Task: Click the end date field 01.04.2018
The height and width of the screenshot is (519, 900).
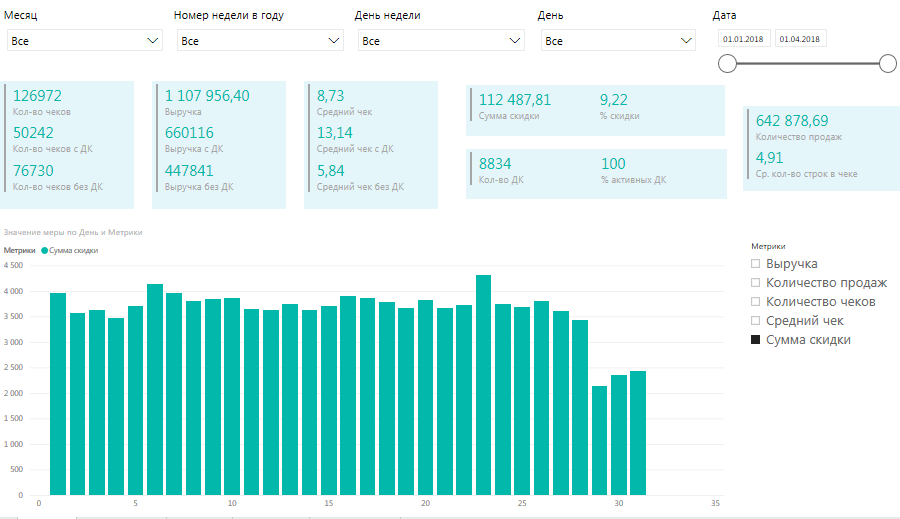Action: [x=800, y=38]
